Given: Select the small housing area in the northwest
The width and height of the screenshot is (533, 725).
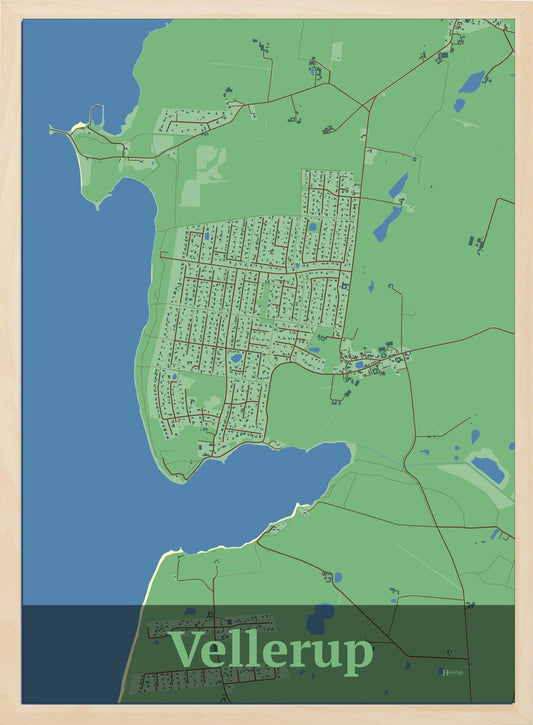Looking at the screenshot, I should [x=194, y=121].
